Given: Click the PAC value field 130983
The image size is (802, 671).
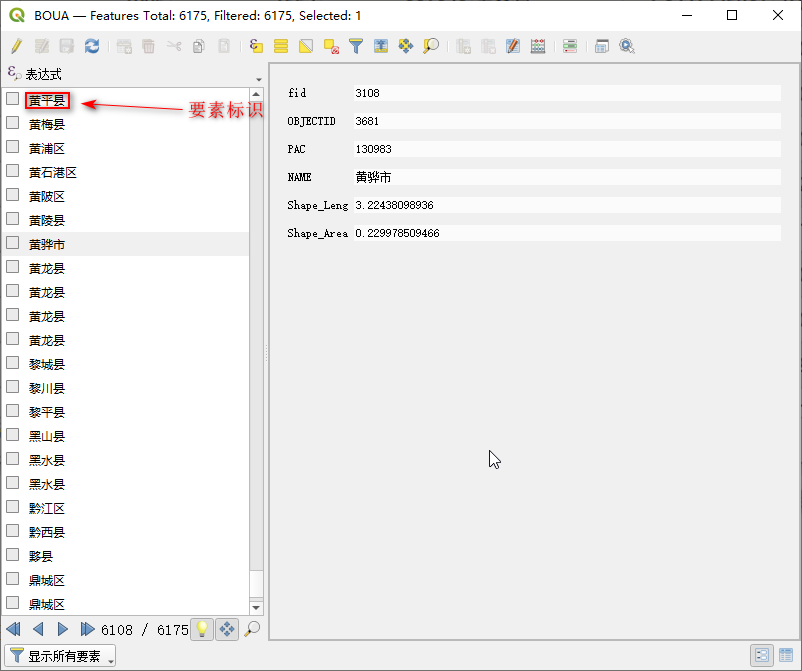Looking at the screenshot, I should coord(567,149).
